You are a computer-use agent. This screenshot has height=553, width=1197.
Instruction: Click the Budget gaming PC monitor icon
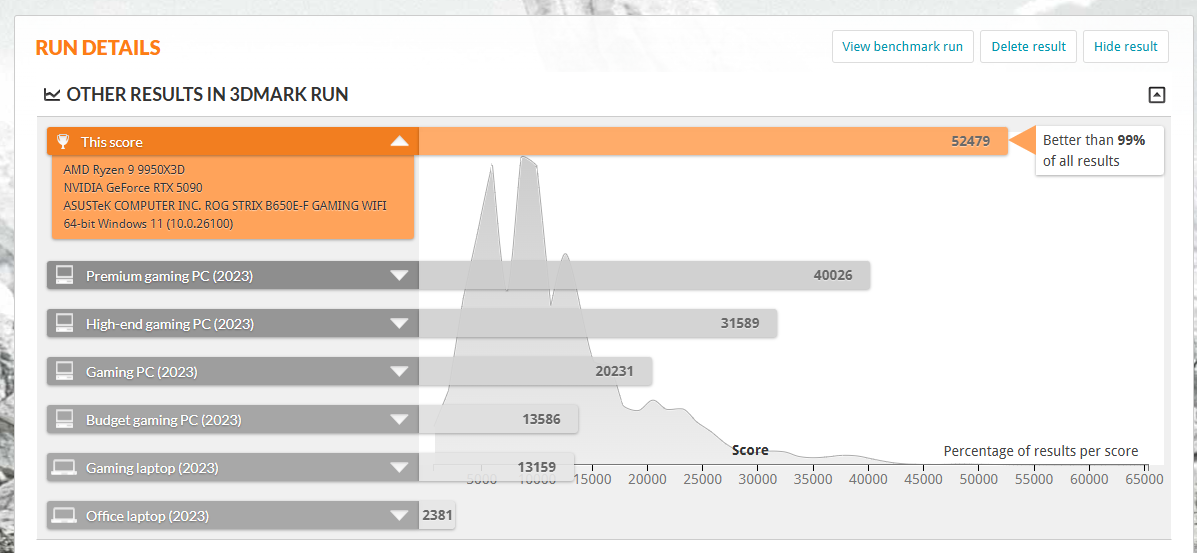click(65, 419)
